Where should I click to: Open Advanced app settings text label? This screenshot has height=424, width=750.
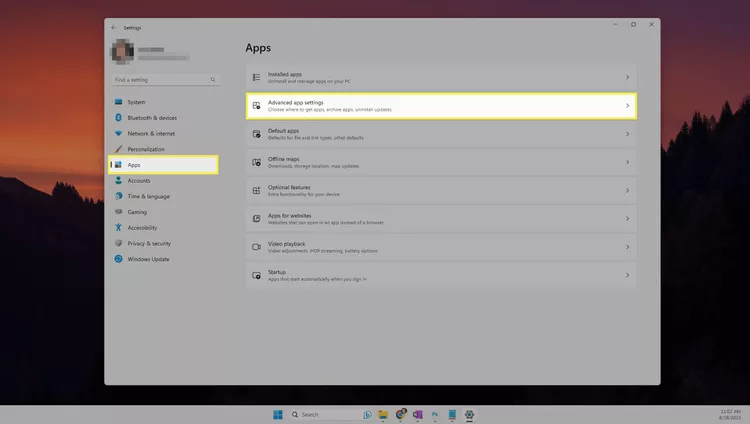[x=296, y=102]
